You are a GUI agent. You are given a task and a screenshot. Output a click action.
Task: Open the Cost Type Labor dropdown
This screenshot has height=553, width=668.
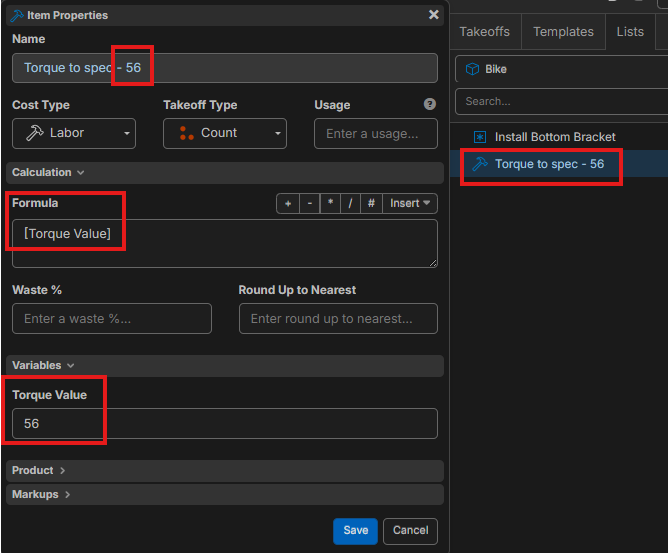(x=74, y=133)
